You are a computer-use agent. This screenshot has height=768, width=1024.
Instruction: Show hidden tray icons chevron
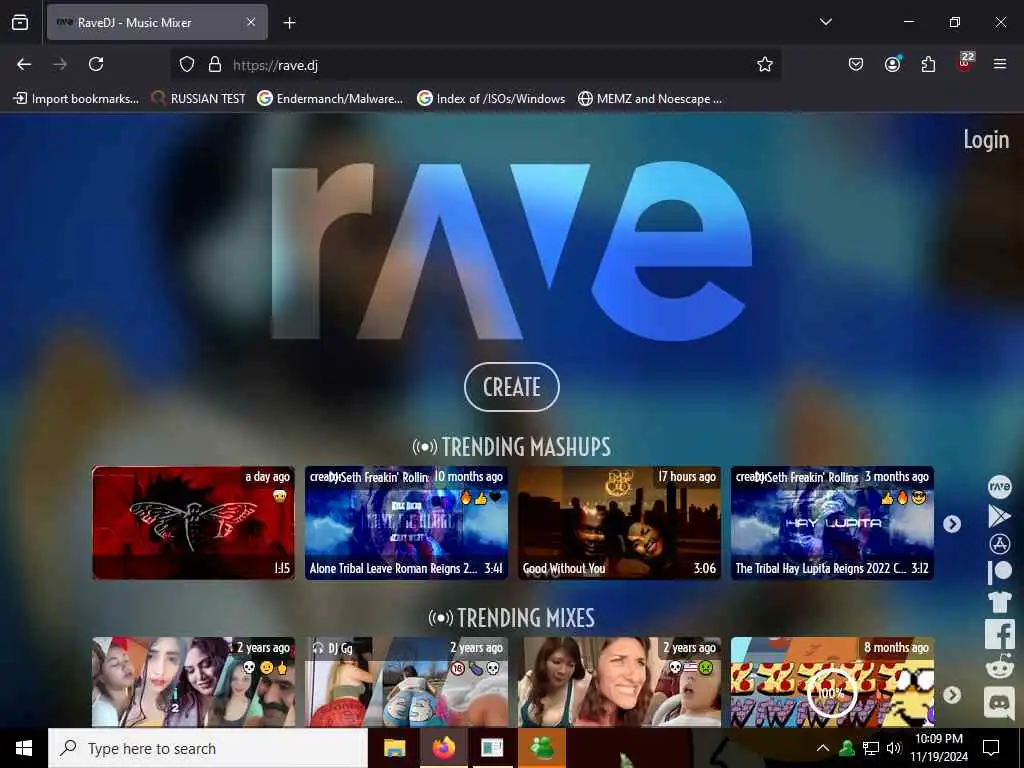tap(823, 748)
